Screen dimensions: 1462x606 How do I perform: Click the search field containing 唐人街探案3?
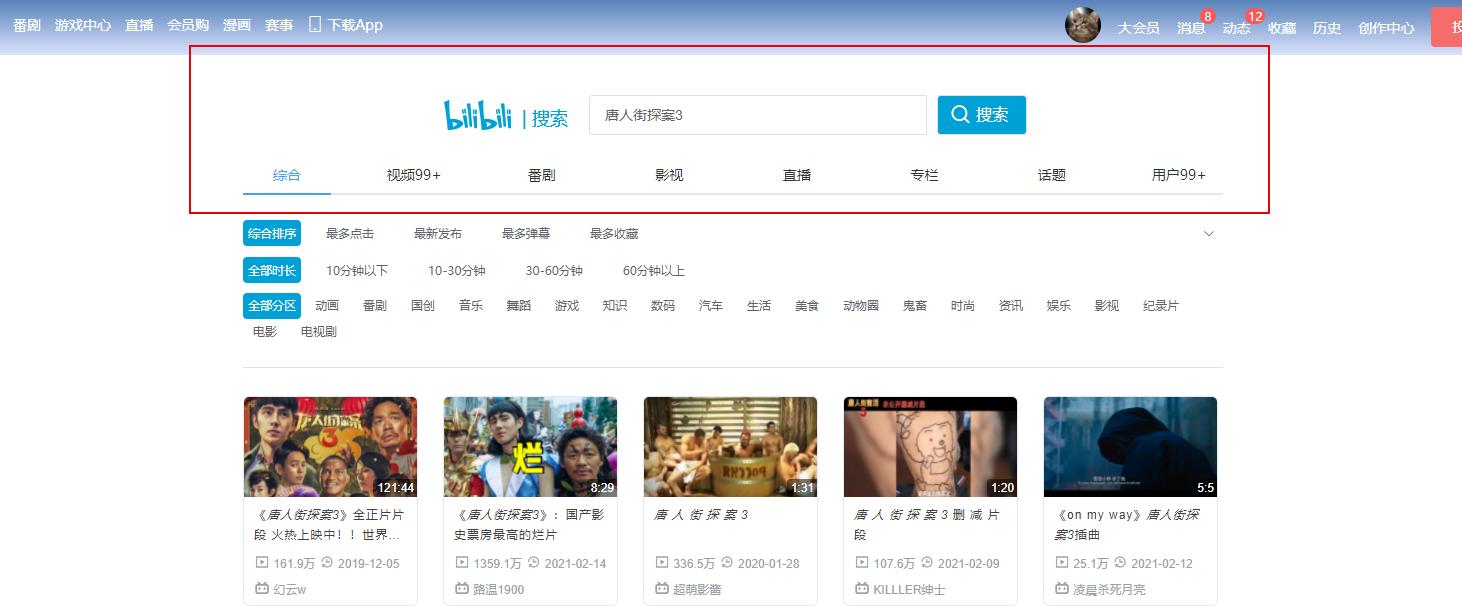758,115
